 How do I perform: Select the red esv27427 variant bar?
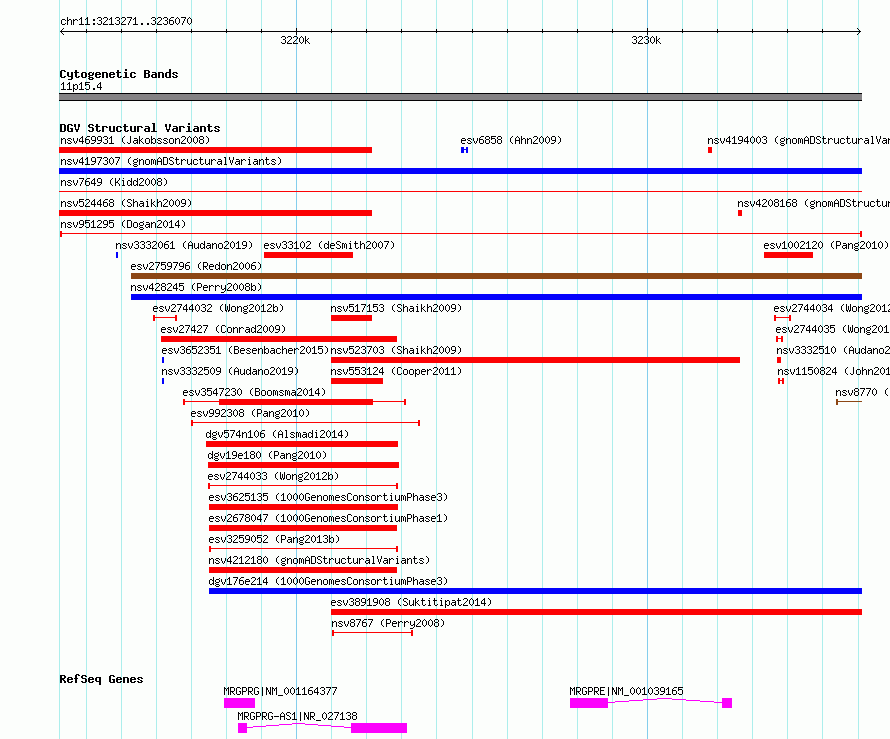[279, 339]
